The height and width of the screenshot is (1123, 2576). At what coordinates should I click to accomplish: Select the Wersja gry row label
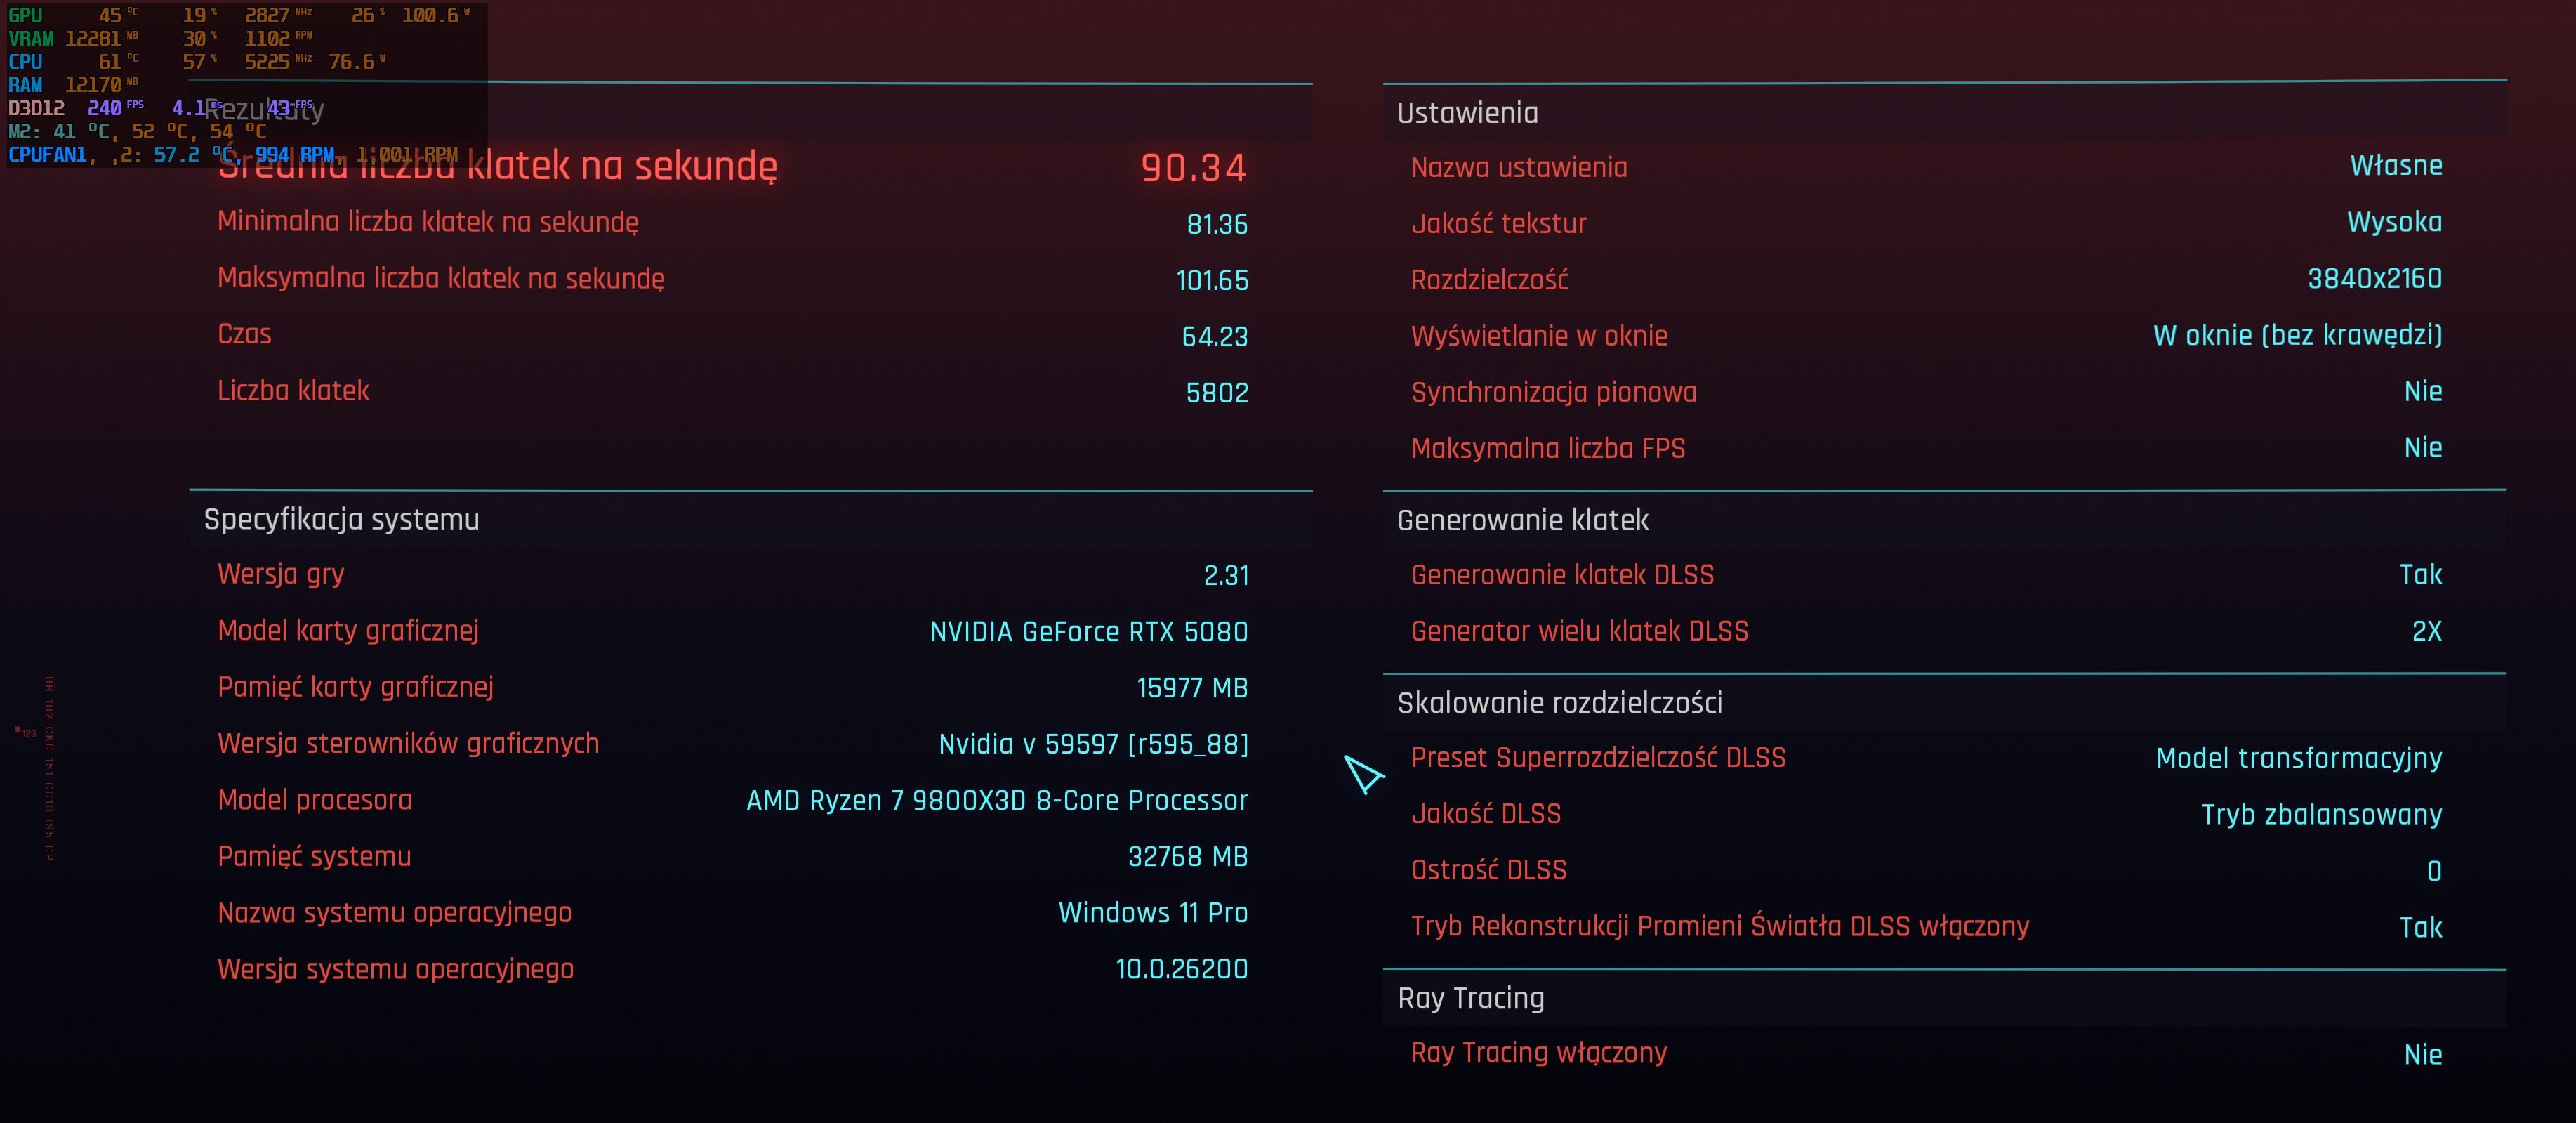point(281,574)
